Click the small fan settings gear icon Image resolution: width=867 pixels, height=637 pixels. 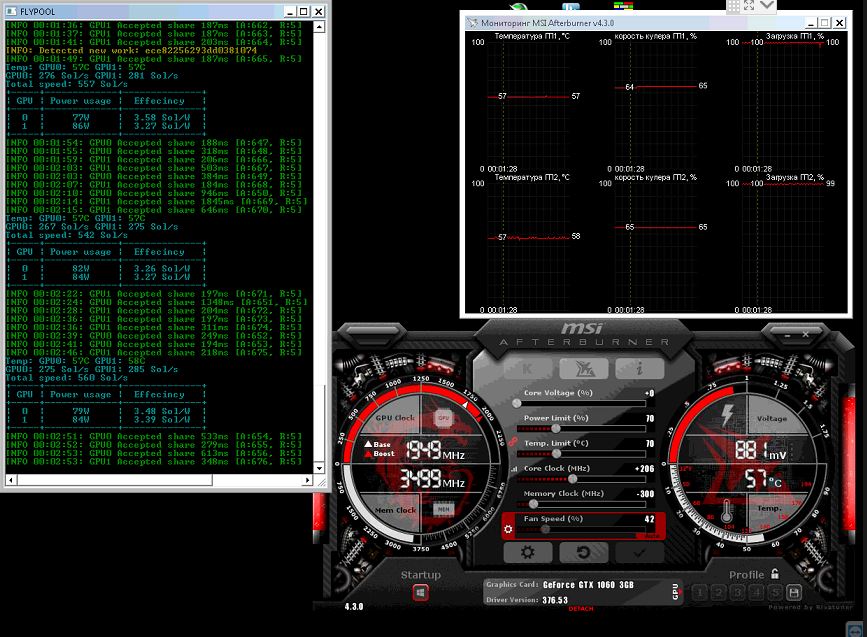(508, 527)
